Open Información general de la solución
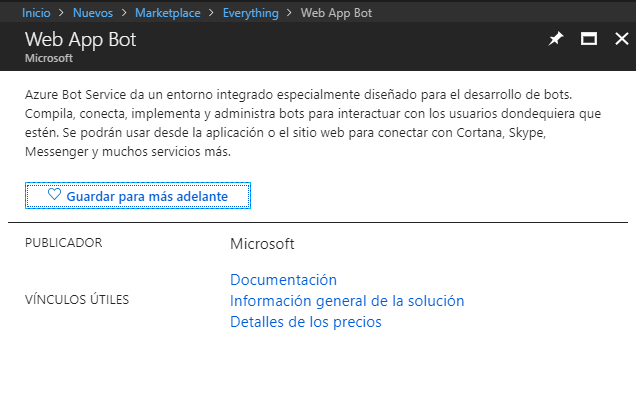This screenshot has height=420, width=636. tap(347, 301)
